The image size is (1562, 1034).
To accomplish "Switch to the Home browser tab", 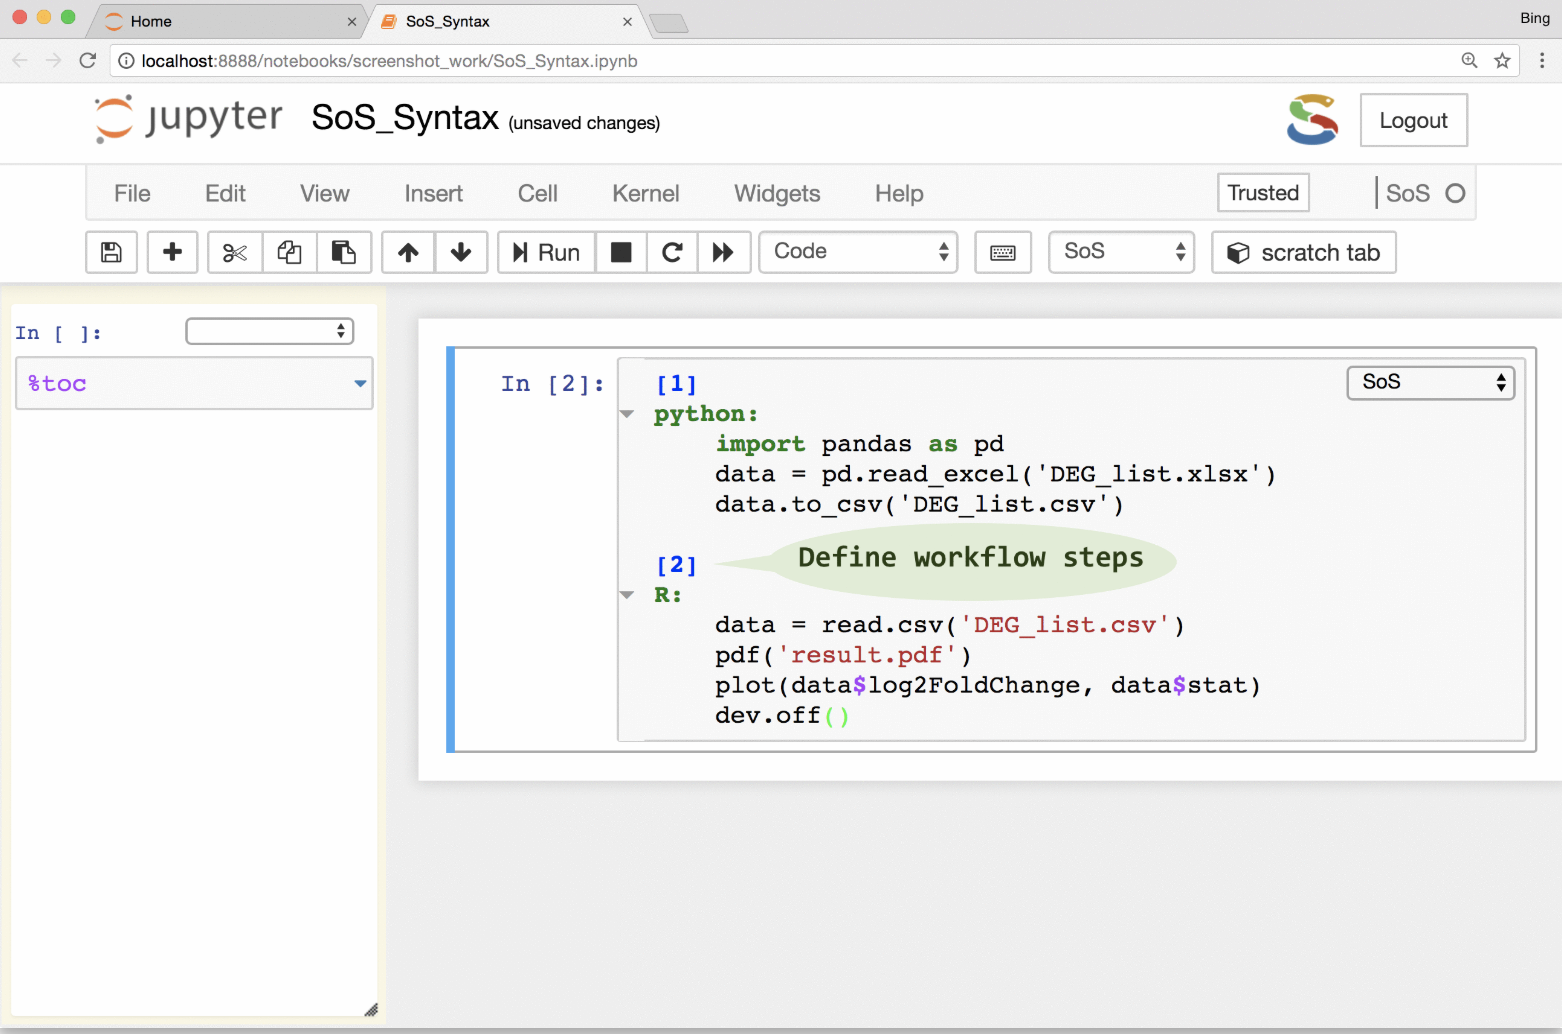I will [151, 21].
